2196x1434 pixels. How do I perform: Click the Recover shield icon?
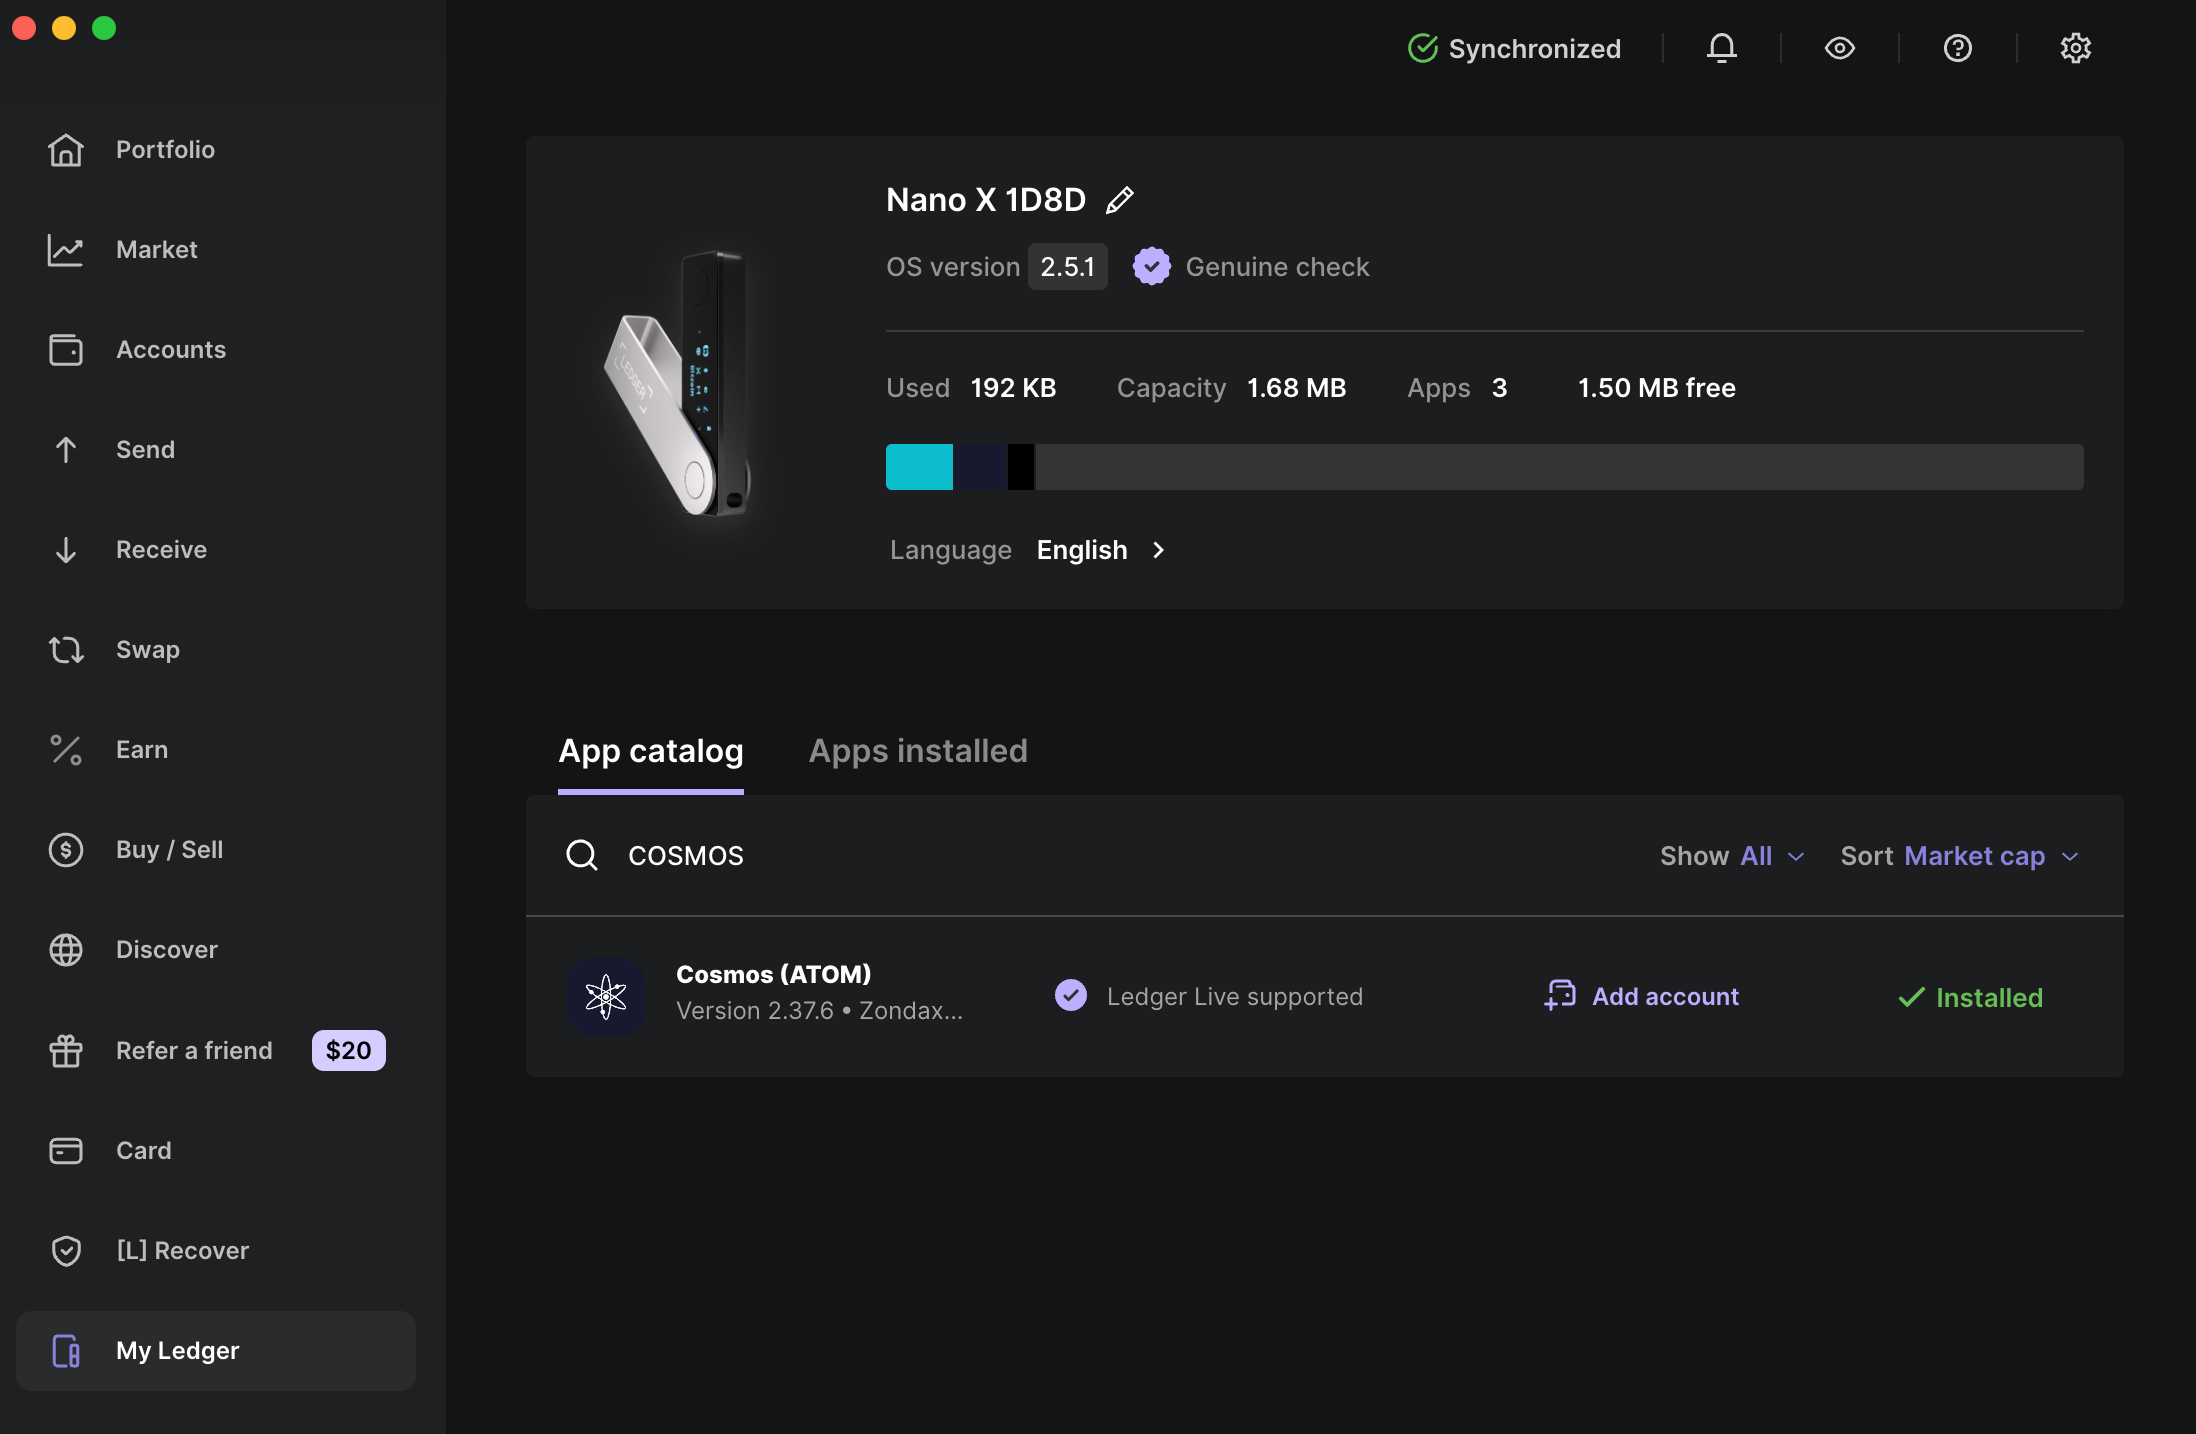click(x=66, y=1250)
